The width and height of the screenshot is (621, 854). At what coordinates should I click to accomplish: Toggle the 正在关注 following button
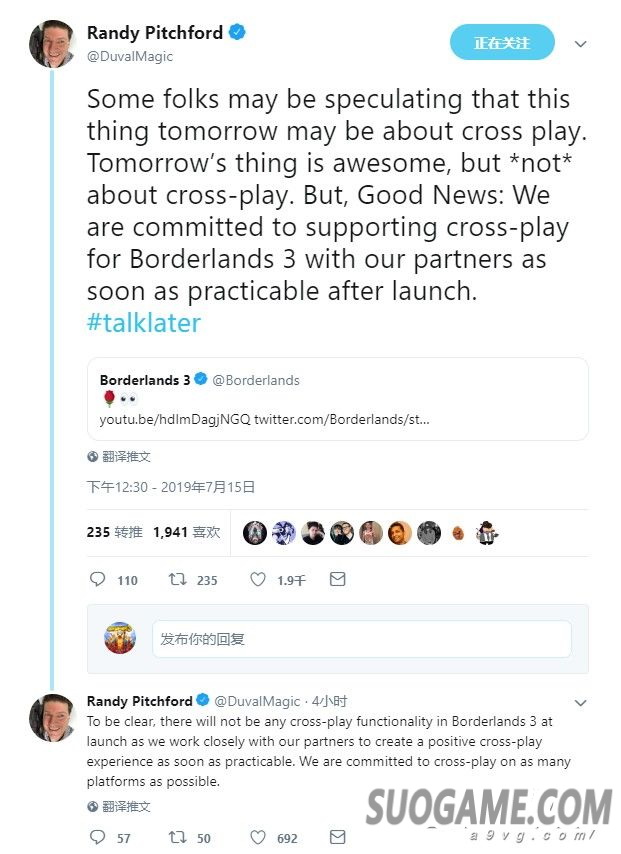click(x=501, y=43)
